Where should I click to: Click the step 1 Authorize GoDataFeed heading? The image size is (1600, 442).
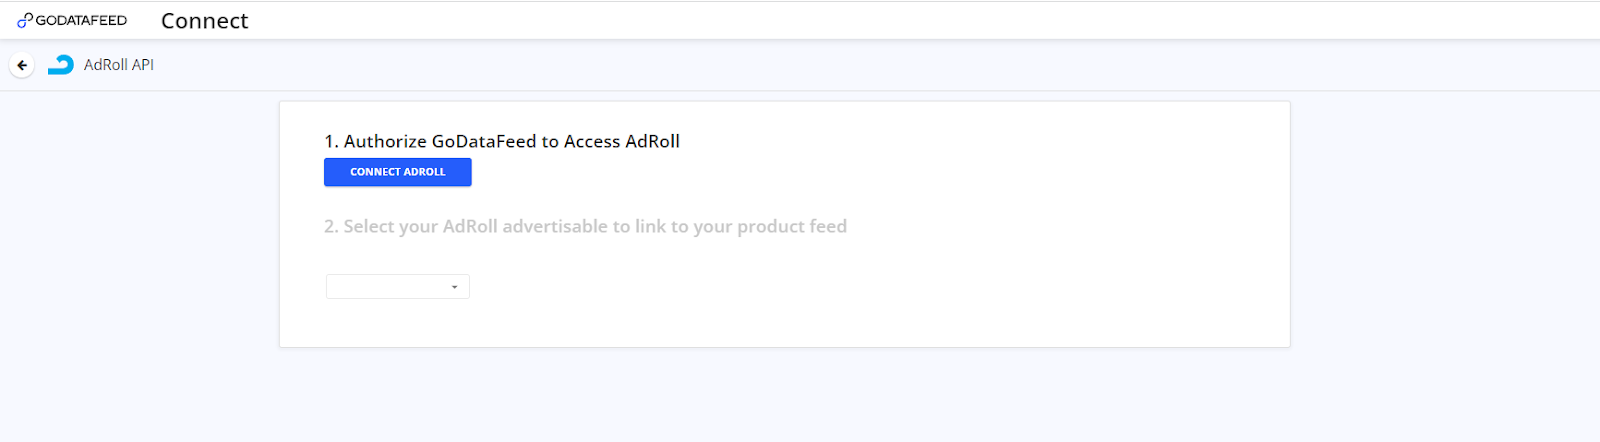[501, 141]
